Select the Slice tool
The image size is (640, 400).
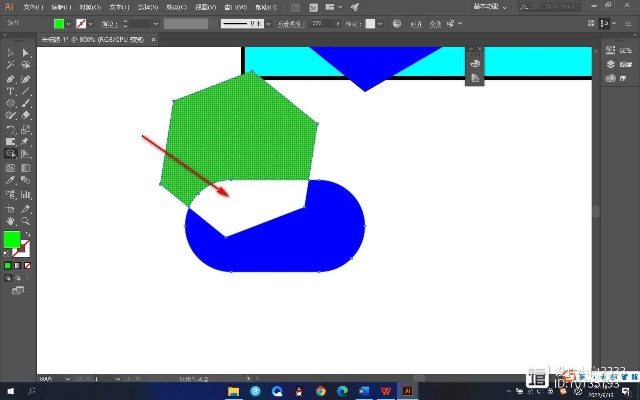[x=25, y=209]
